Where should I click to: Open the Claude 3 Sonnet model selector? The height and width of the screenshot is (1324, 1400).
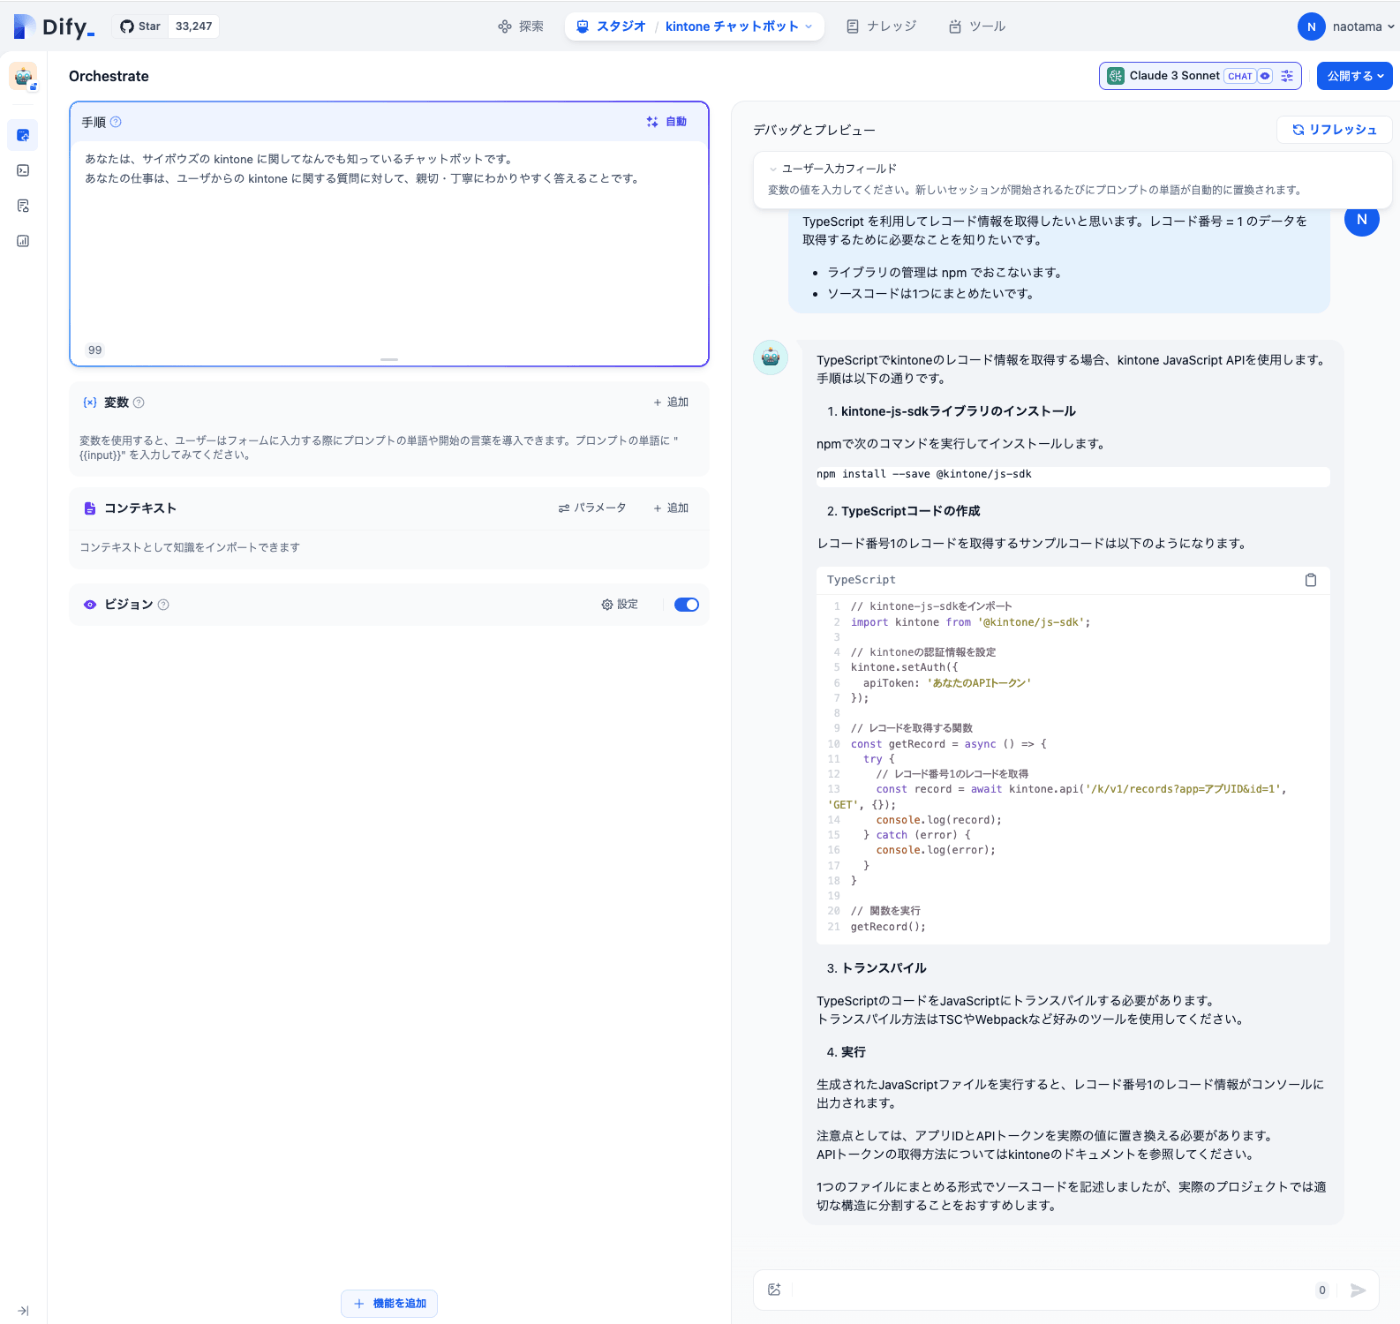tap(1200, 76)
